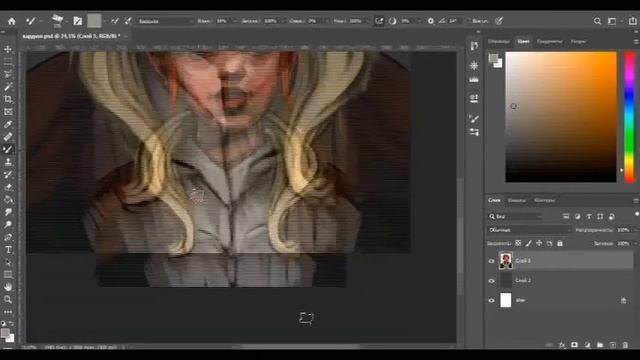This screenshot has width=640, height=360.
Task: Open the Layers panel options menu
Action: pos(636,200)
